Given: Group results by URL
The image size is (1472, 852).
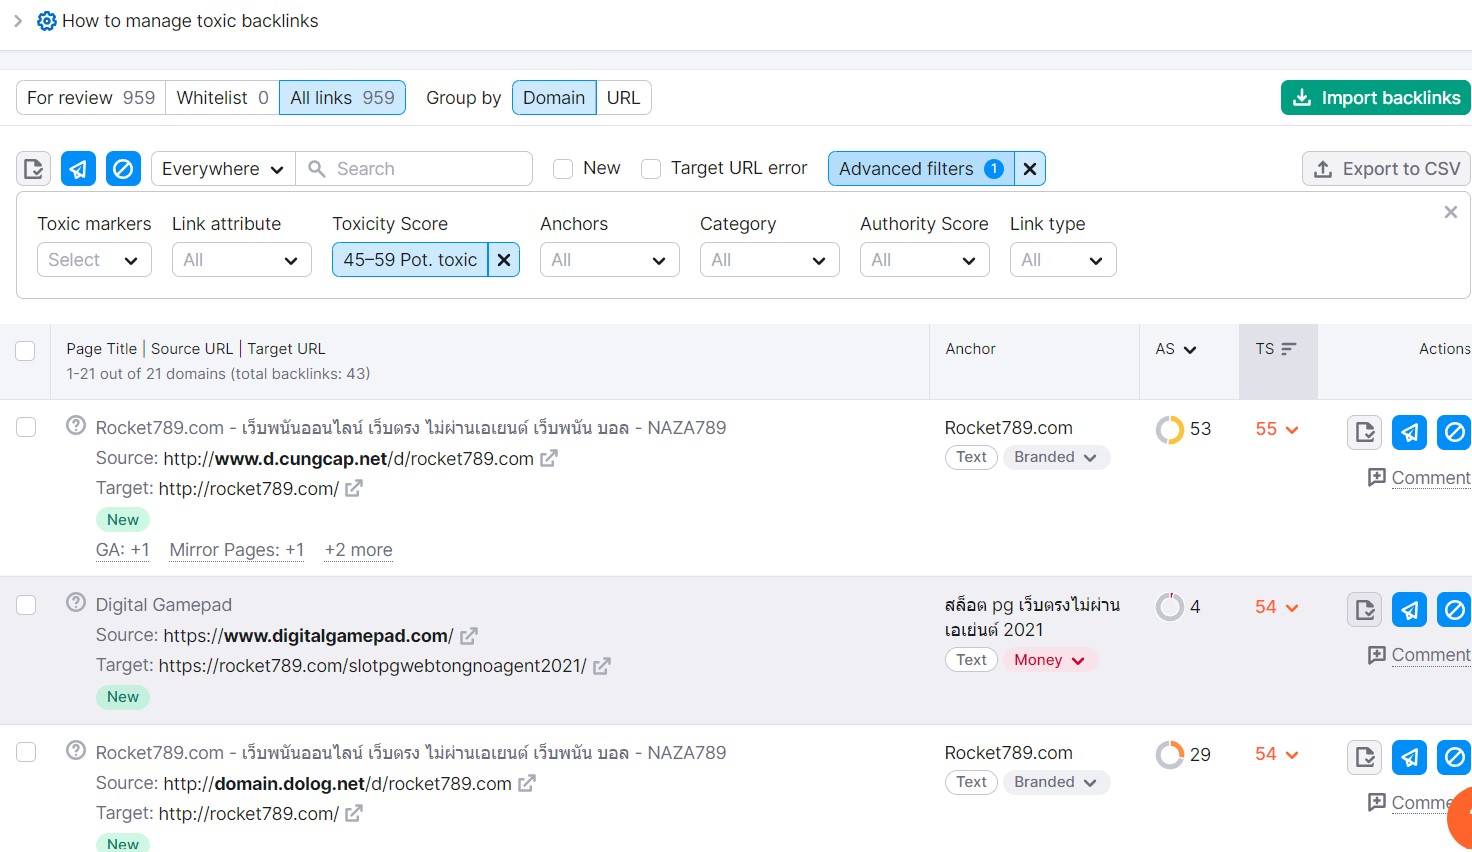Looking at the screenshot, I should click(x=623, y=98).
